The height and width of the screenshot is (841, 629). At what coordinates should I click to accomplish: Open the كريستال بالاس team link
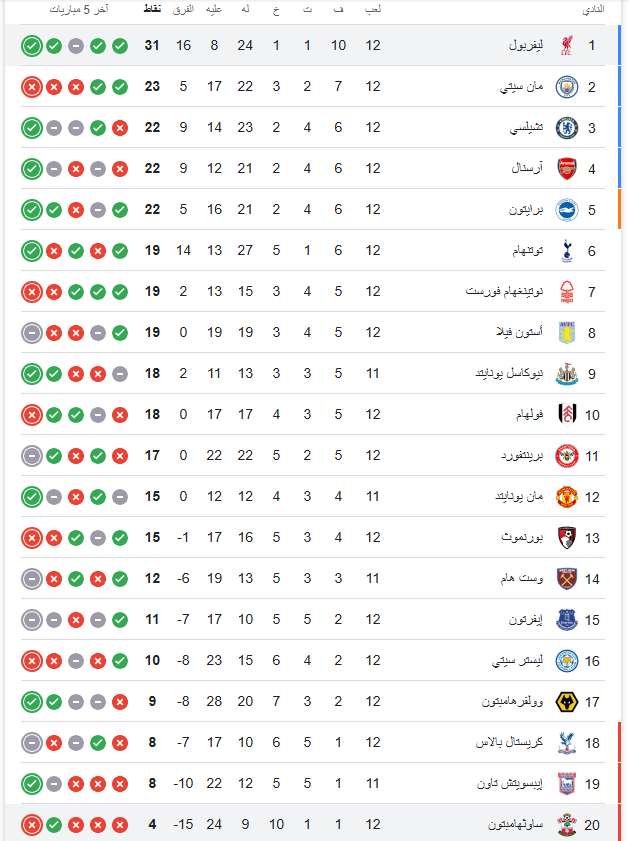[509, 742]
